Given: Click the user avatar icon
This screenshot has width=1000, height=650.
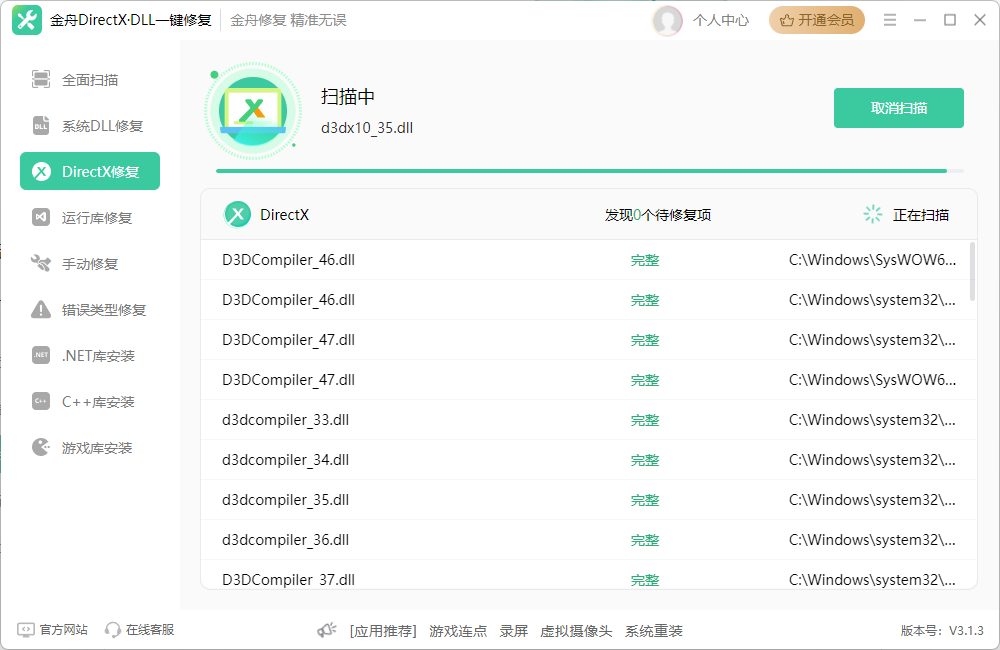Looking at the screenshot, I should tap(668, 20).
